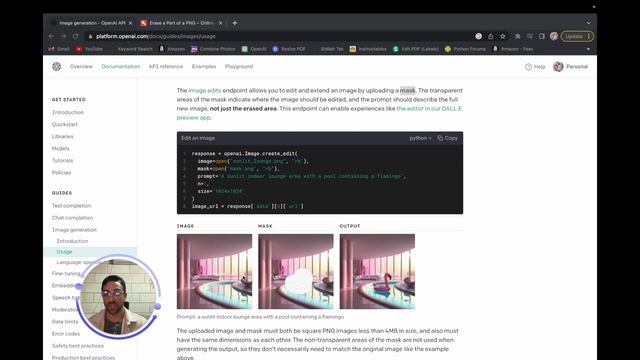Viewport: 640px width, 360px height.
Task: Select the Usage sidebar item
Action: pos(90,252)
